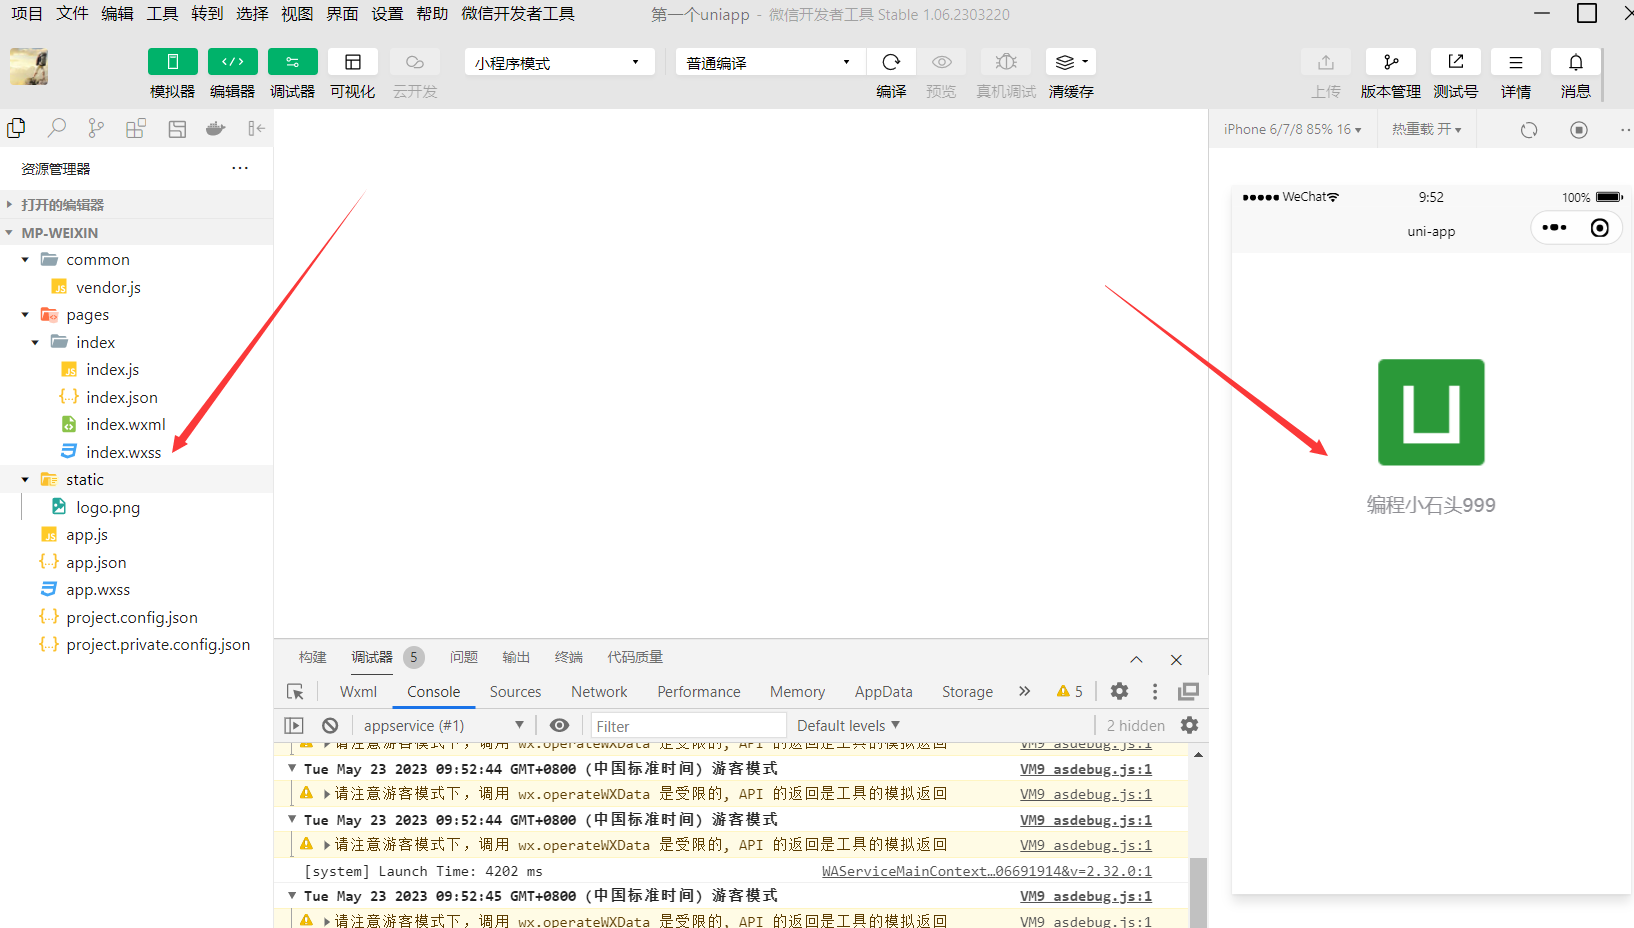Open devtools settings gear icon
Viewport: 1634px width, 928px height.
(1120, 691)
